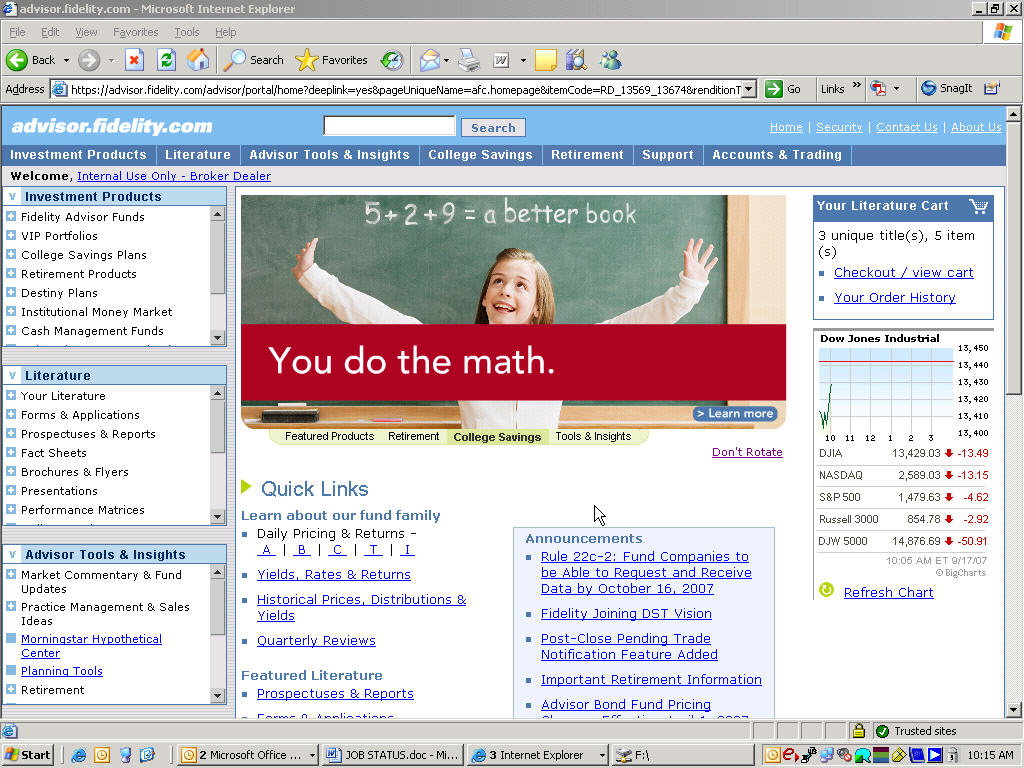Open the Mail icon dropdown arrow

pyautogui.click(x=447, y=60)
